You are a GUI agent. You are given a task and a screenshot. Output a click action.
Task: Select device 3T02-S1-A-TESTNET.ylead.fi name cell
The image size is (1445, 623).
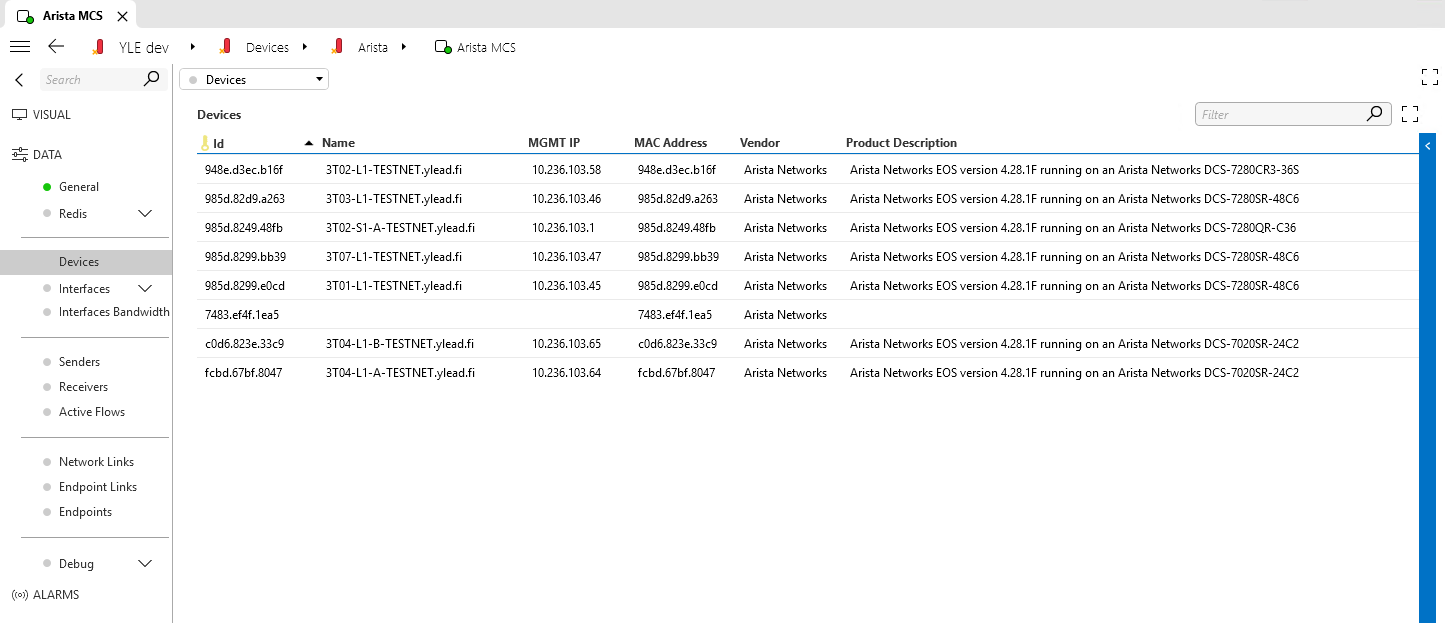pos(400,228)
